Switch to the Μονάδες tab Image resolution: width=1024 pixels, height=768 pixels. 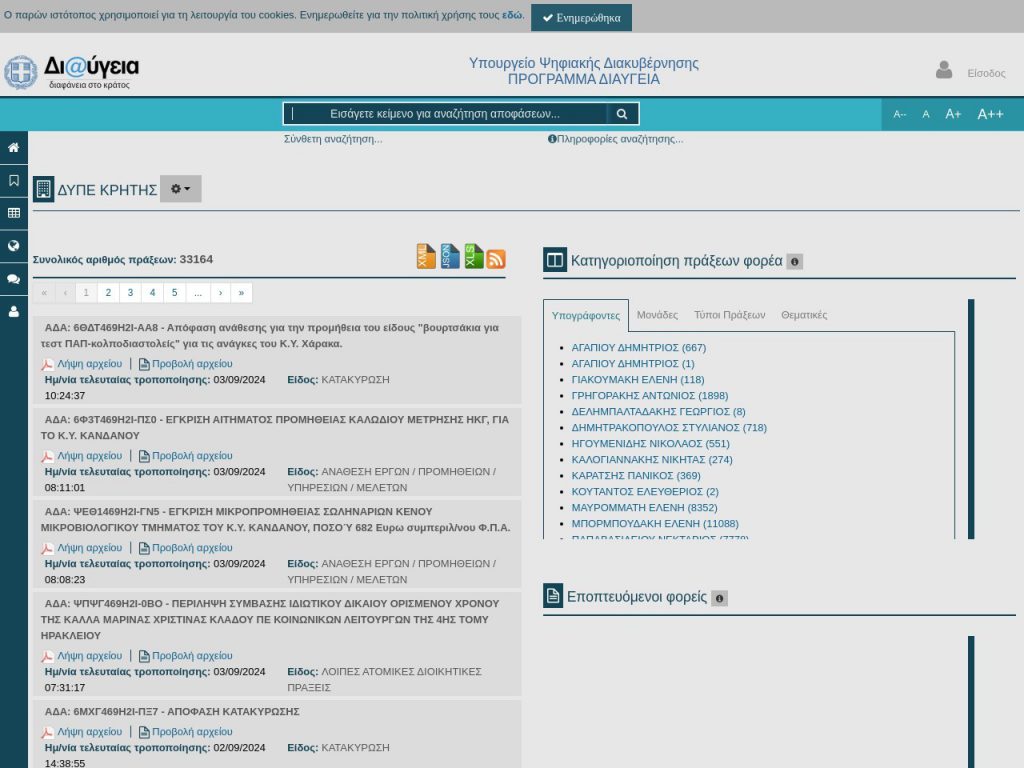[657, 315]
